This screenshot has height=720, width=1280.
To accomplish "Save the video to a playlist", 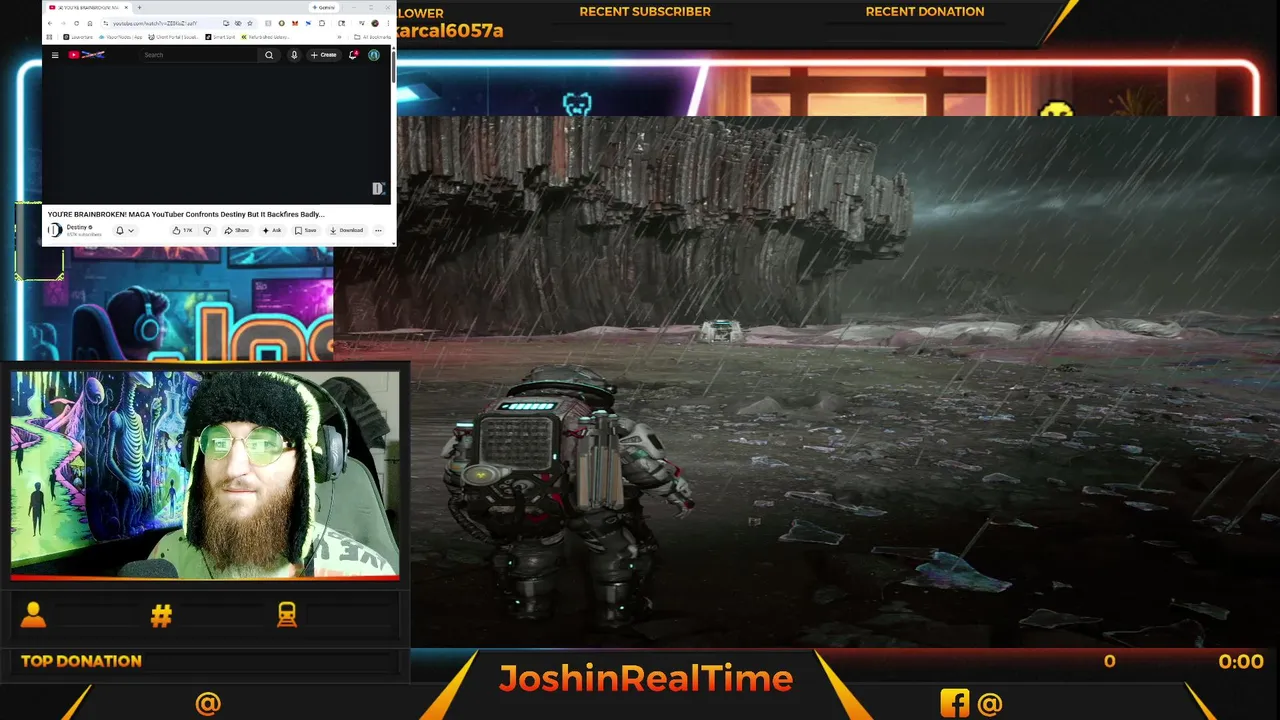I will [306, 231].
